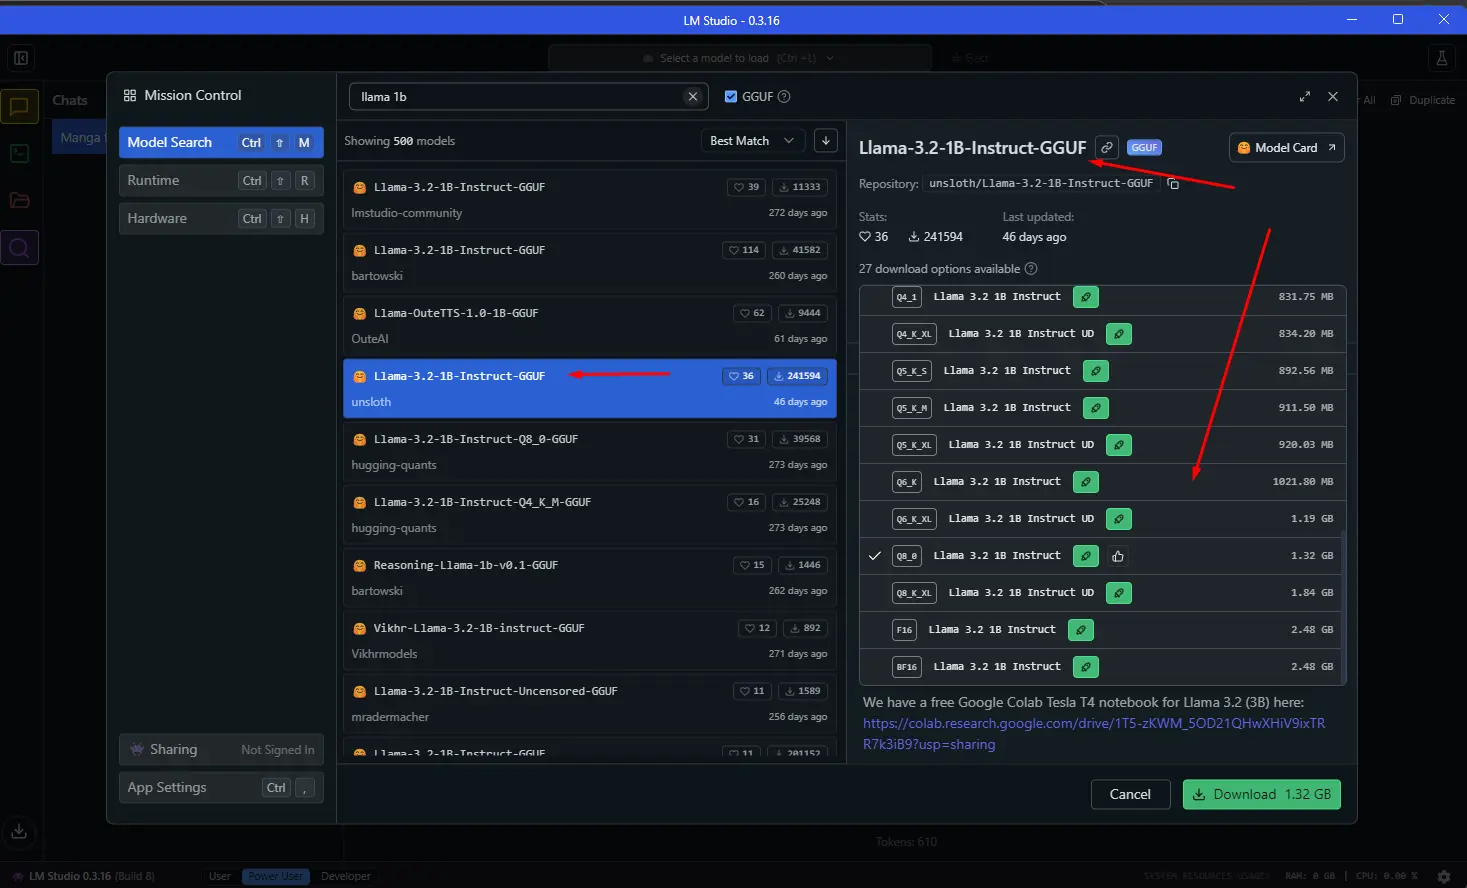Copy model link via chain icon
This screenshot has height=888, width=1467.
coord(1107,147)
